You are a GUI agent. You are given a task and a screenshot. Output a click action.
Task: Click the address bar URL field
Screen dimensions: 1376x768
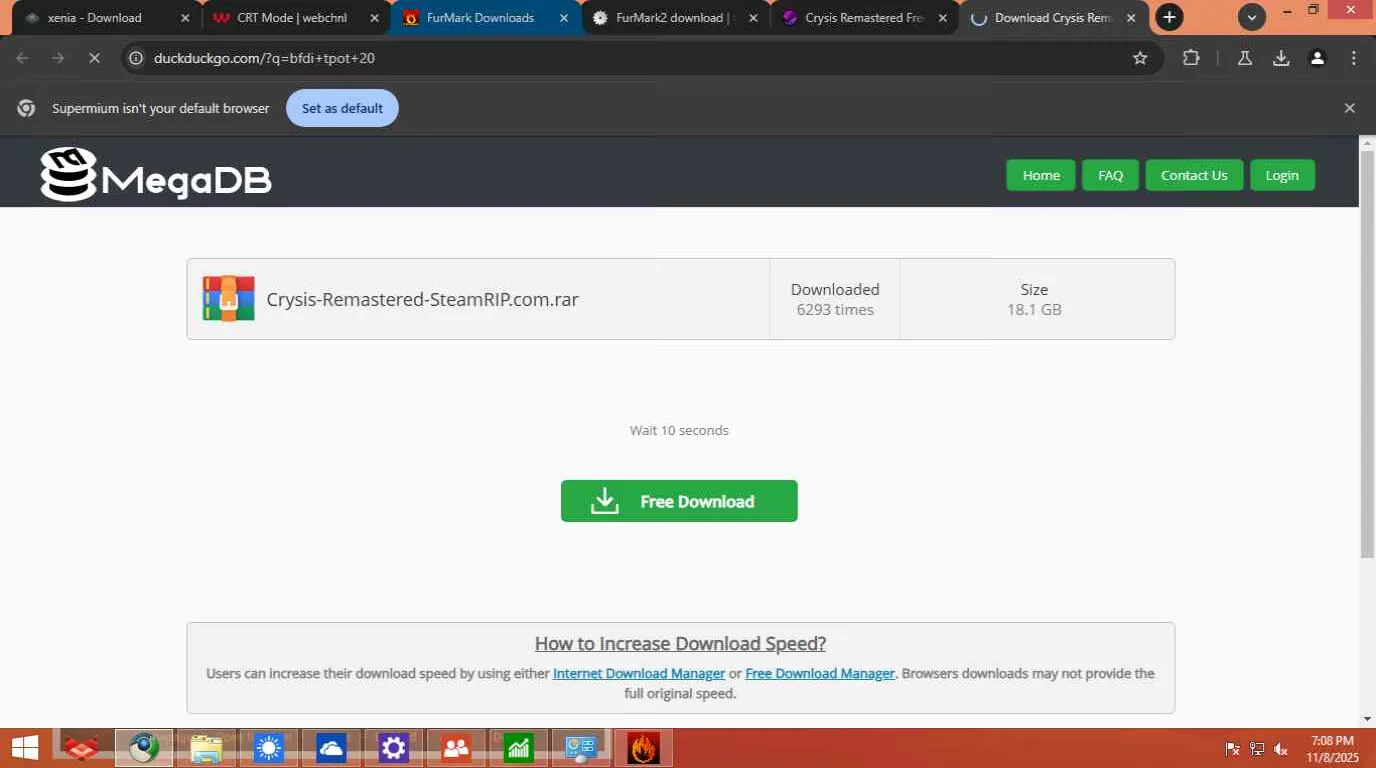coord(640,58)
